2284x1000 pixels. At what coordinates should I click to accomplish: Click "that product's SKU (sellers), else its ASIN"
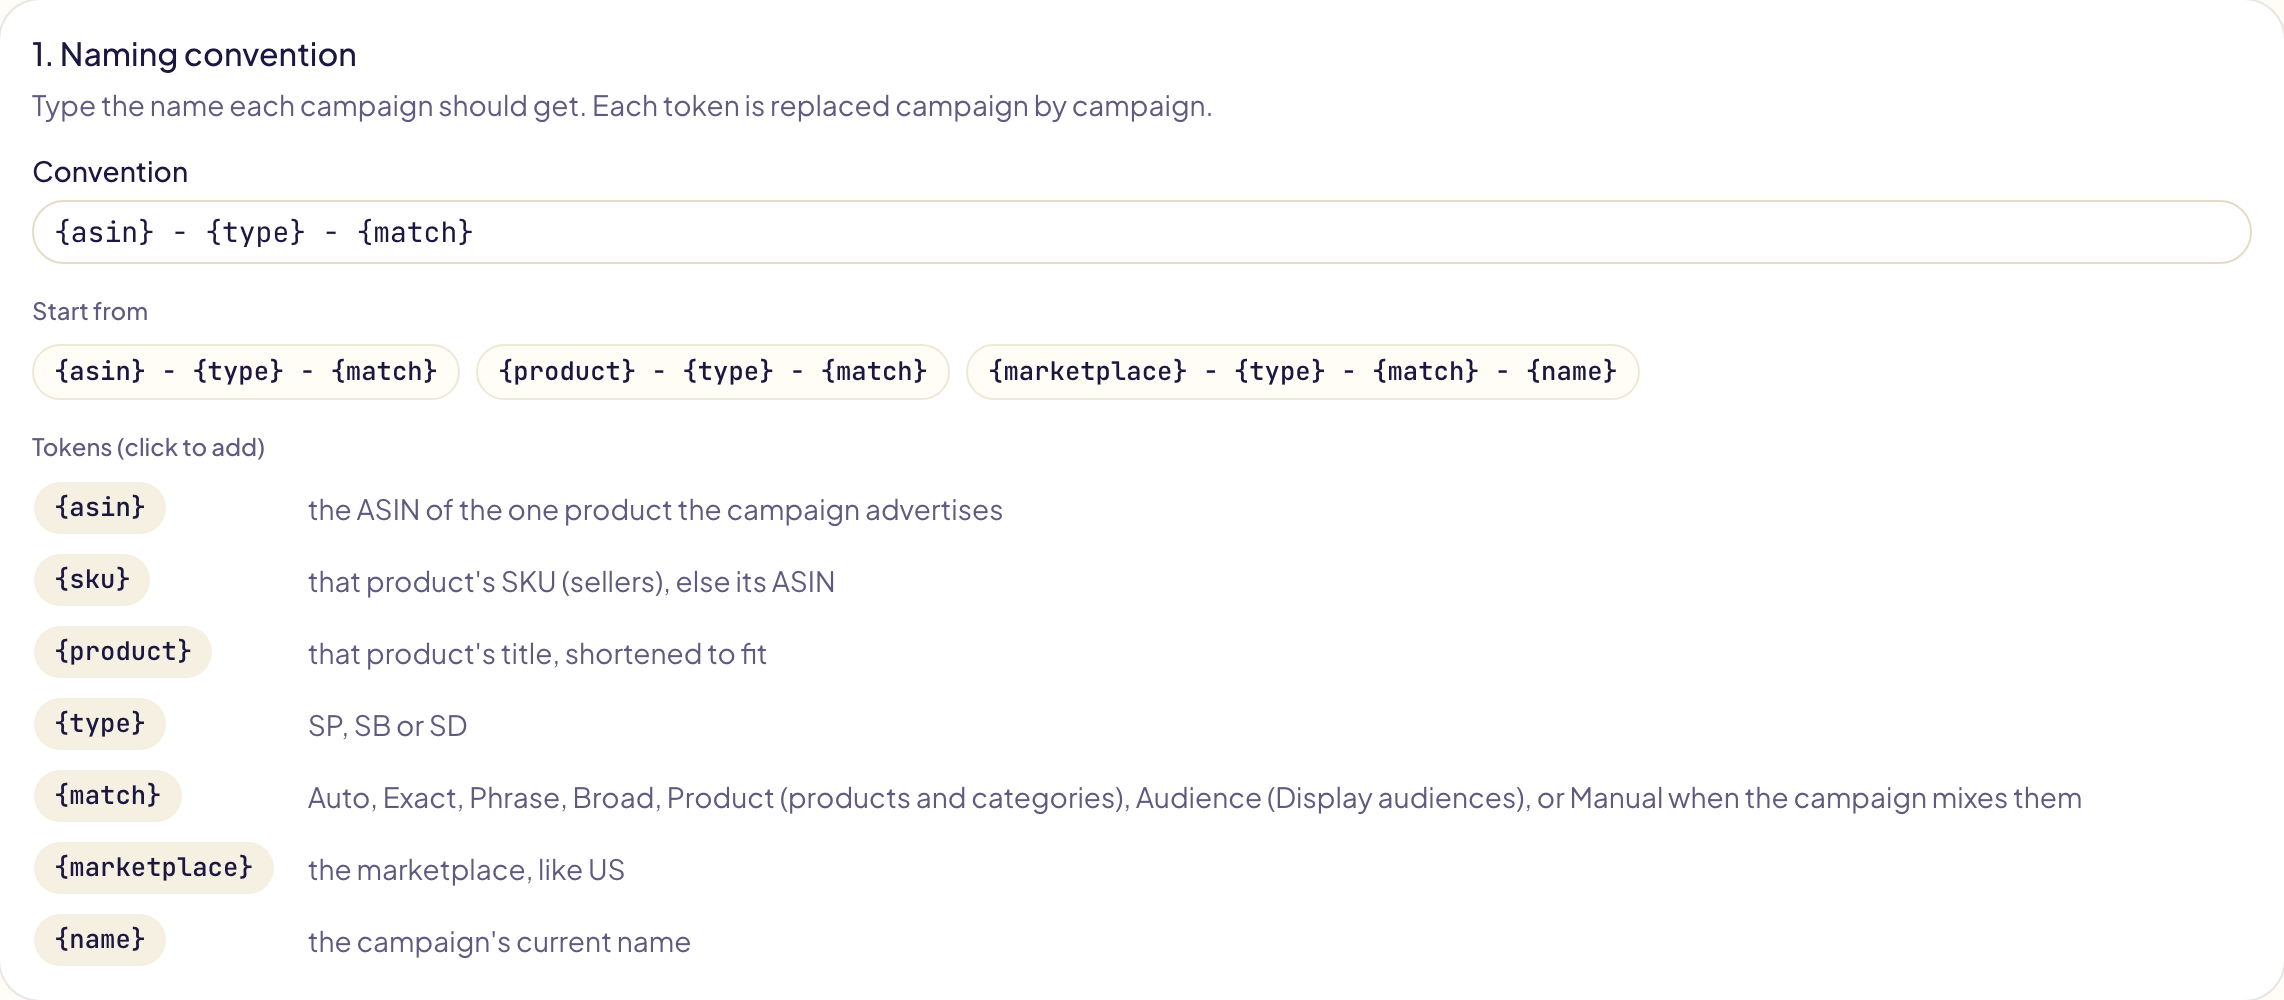click(x=571, y=582)
